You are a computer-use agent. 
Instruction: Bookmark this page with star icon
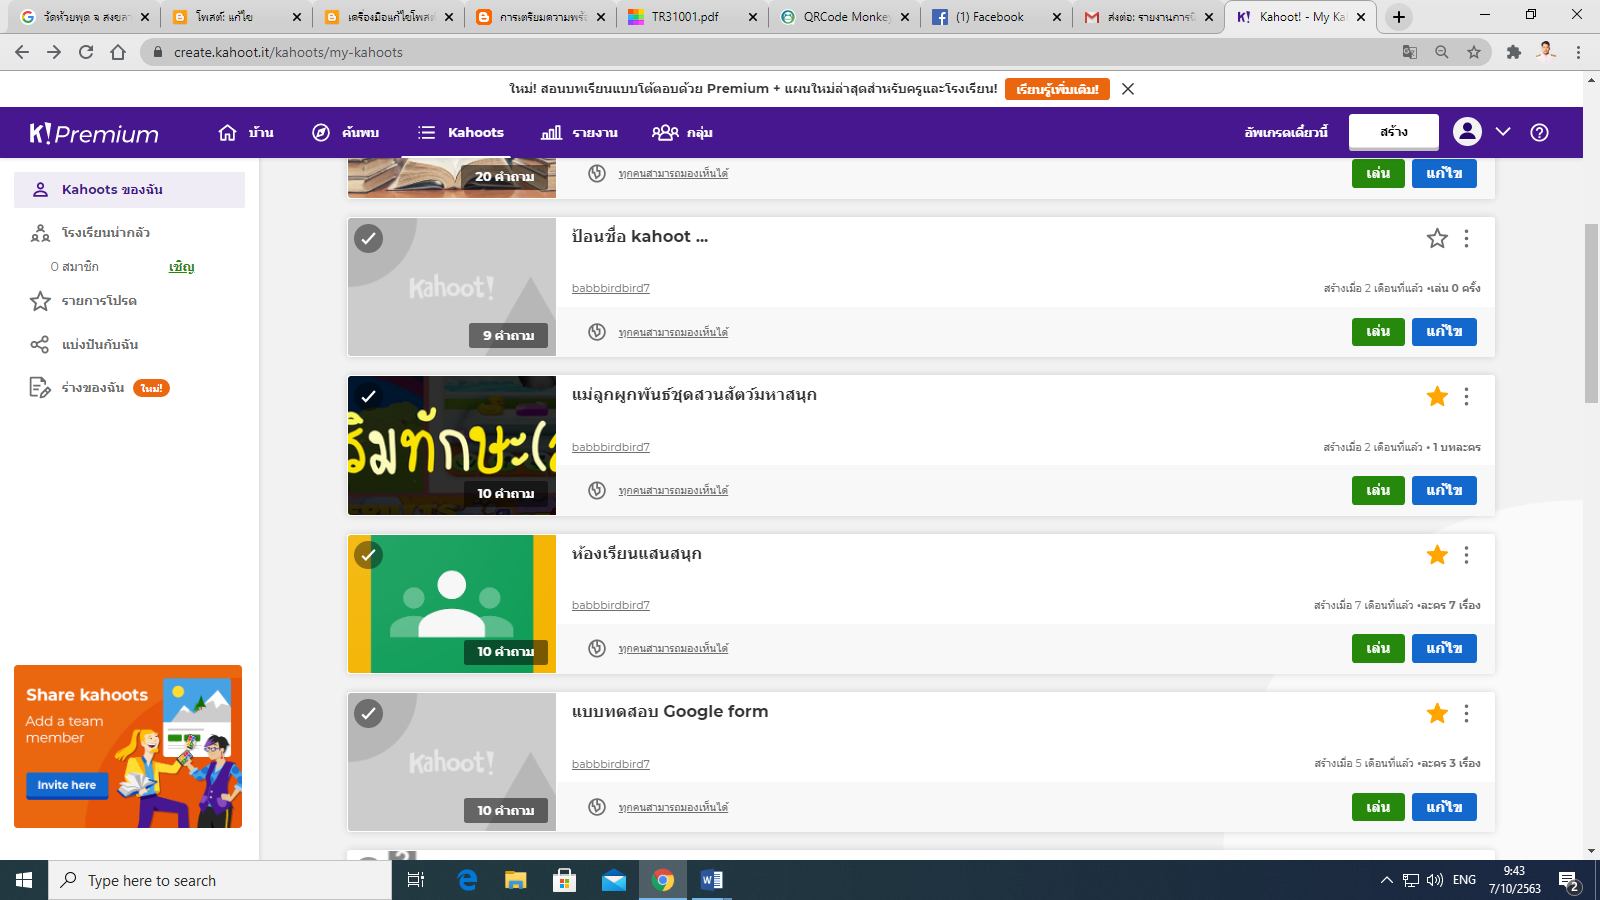coord(1473,52)
